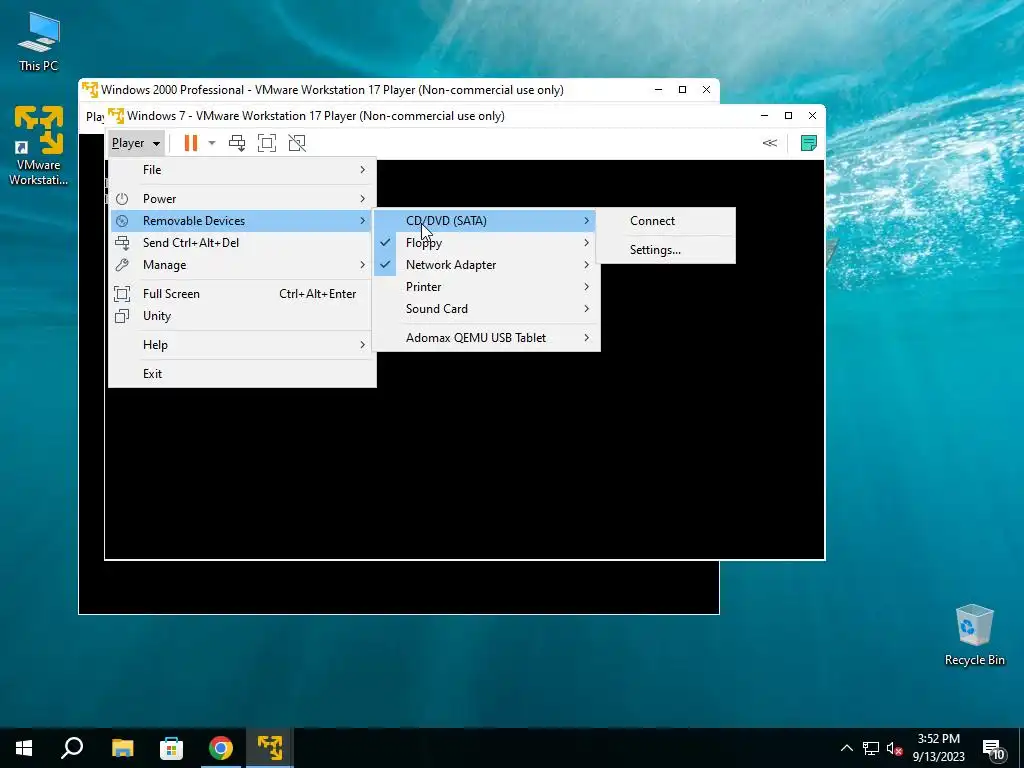The width and height of the screenshot is (1024, 768).
Task: Click the VMware Player taskbar button
Action: click(x=270, y=748)
